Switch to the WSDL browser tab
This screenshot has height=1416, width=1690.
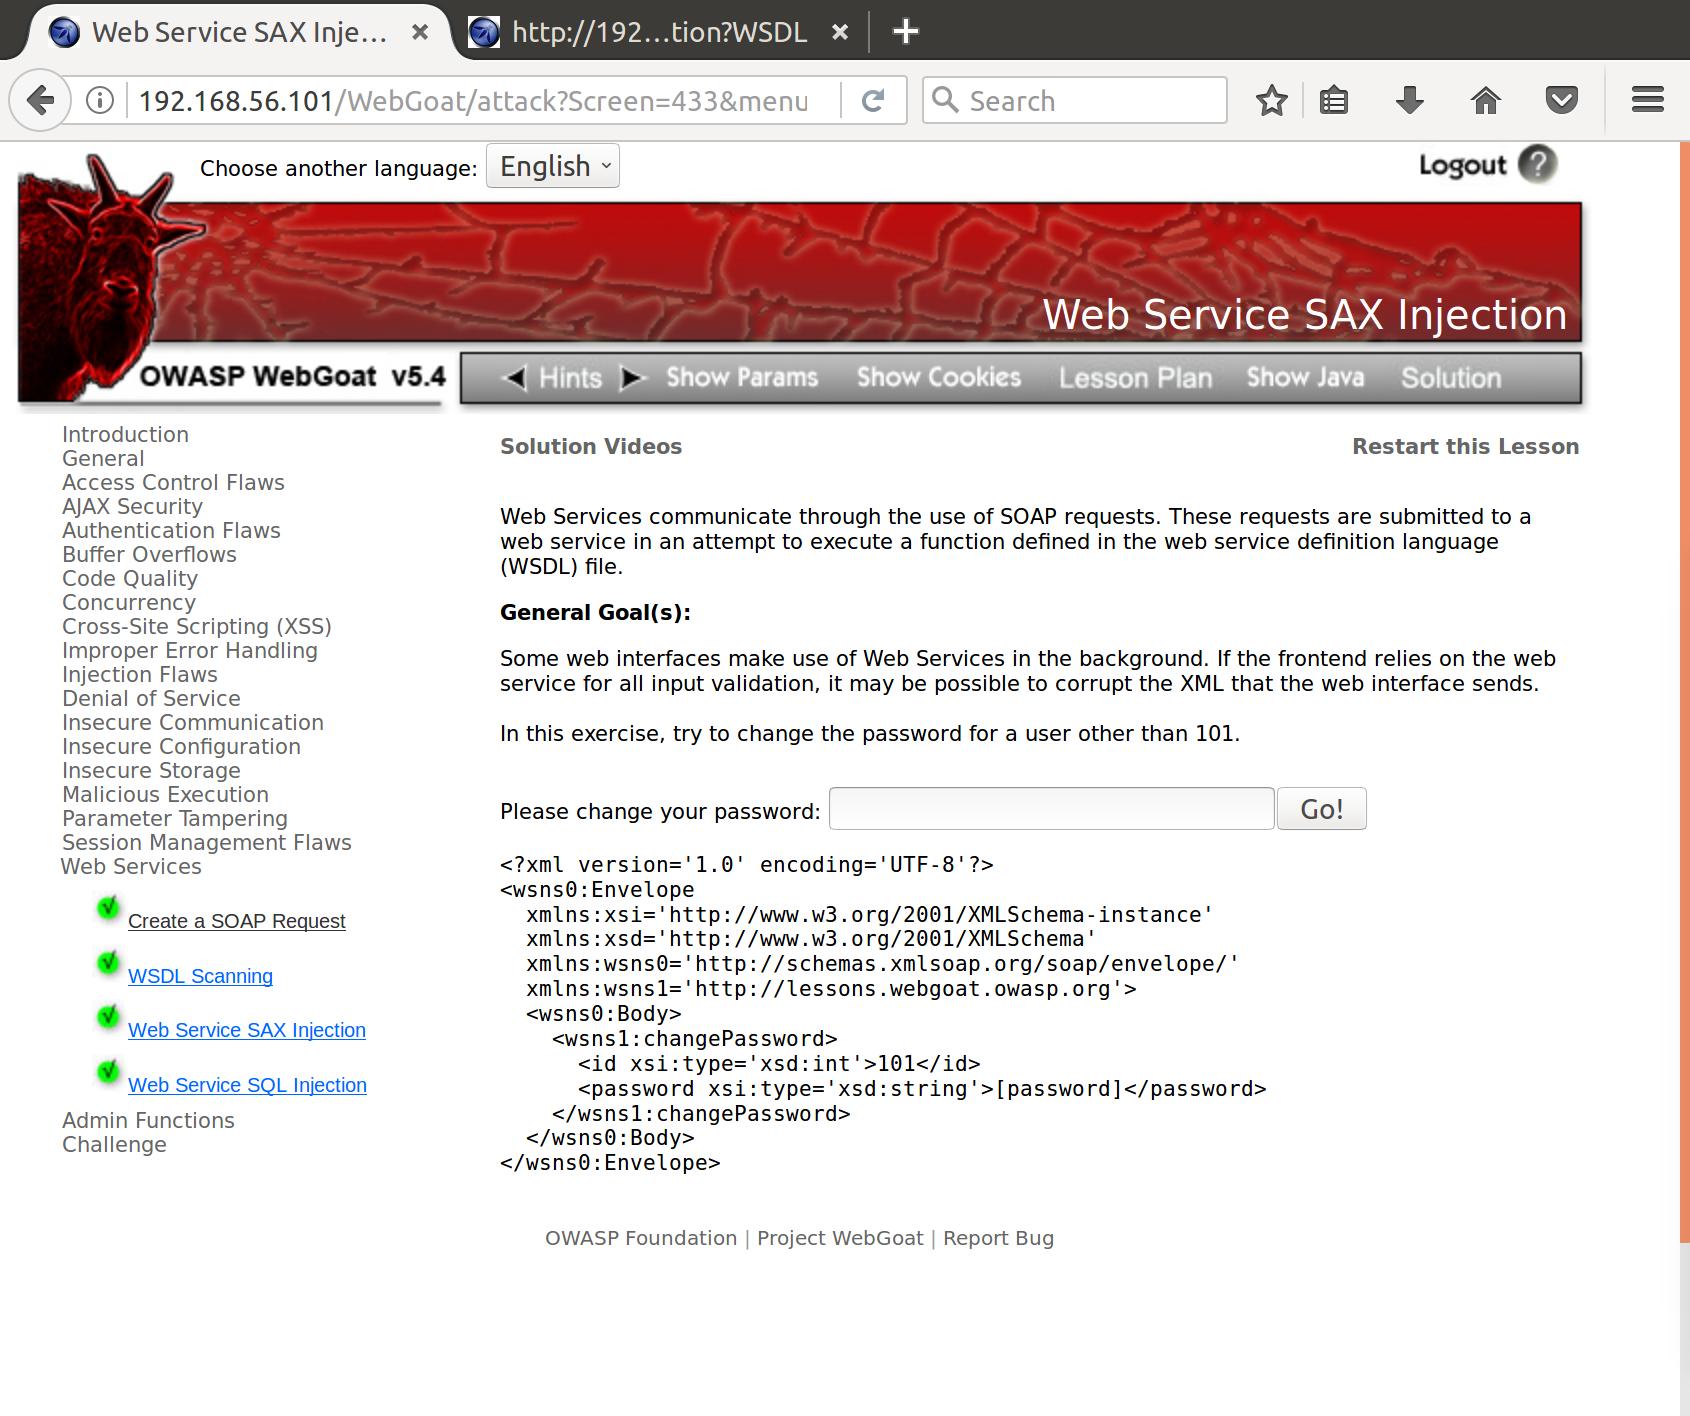(x=660, y=32)
